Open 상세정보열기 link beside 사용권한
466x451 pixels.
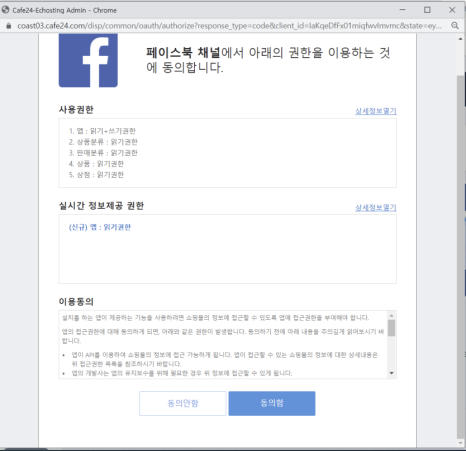376,111
